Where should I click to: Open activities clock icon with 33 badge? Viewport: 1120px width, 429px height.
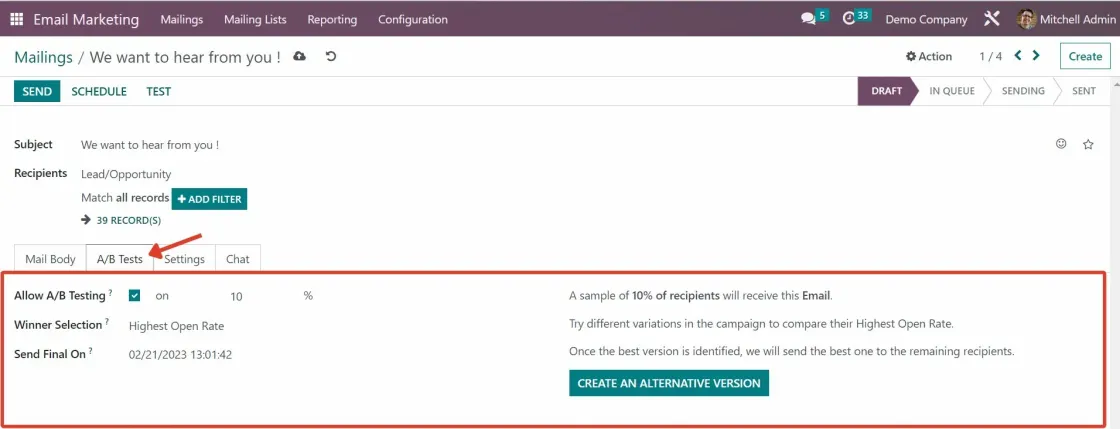(x=849, y=19)
